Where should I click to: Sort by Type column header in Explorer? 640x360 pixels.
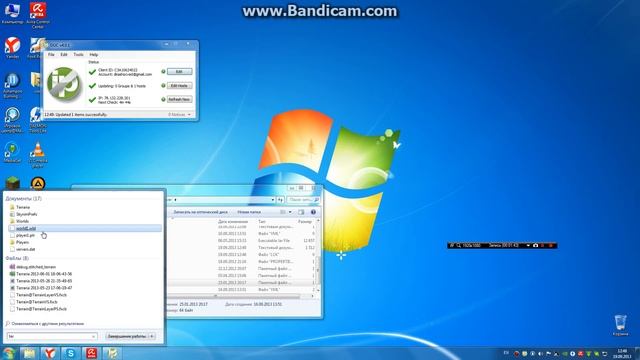coord(262,222)
